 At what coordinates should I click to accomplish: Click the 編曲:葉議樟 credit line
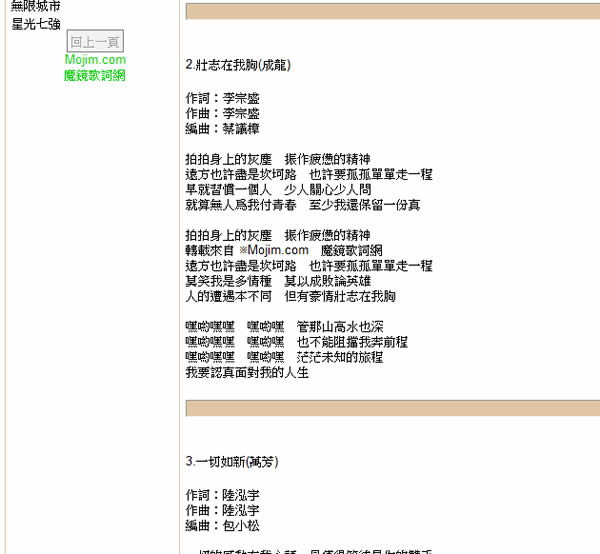pos(222,129)
